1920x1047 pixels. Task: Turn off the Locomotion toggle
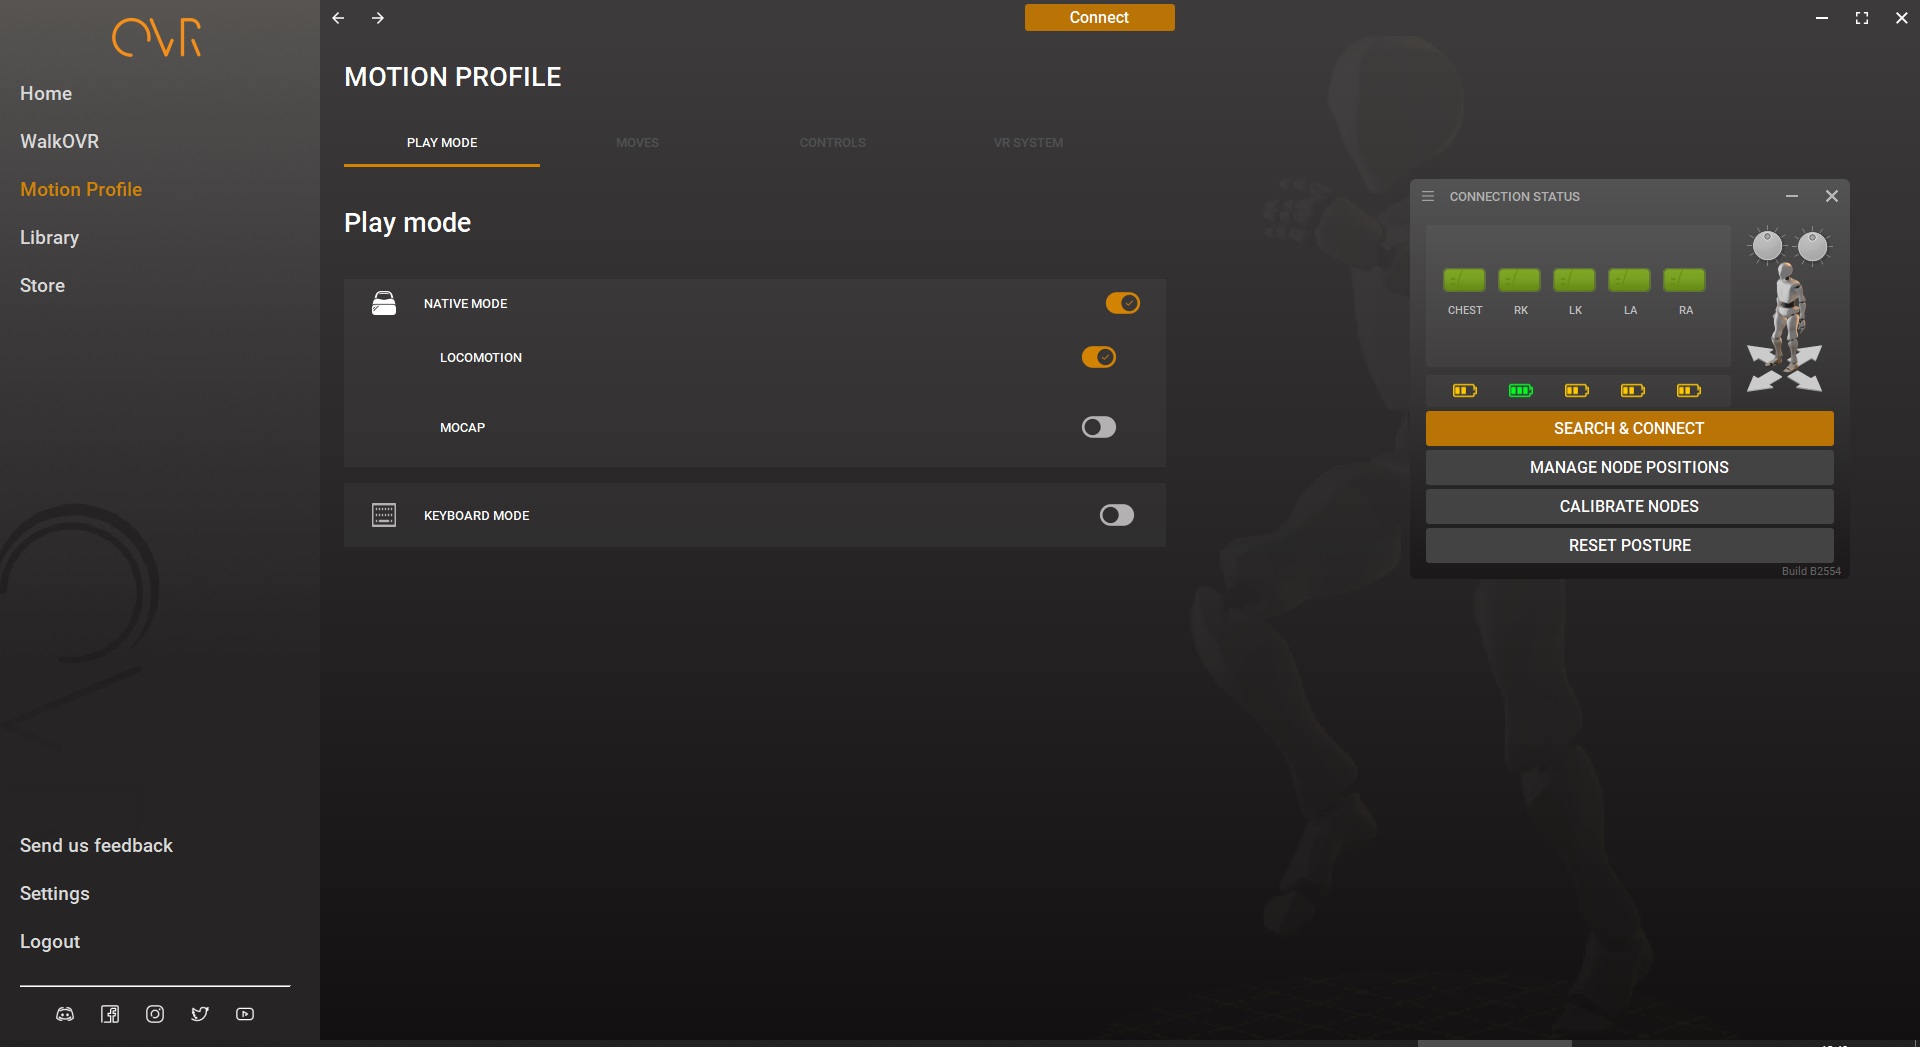(x=1098, y=357)
